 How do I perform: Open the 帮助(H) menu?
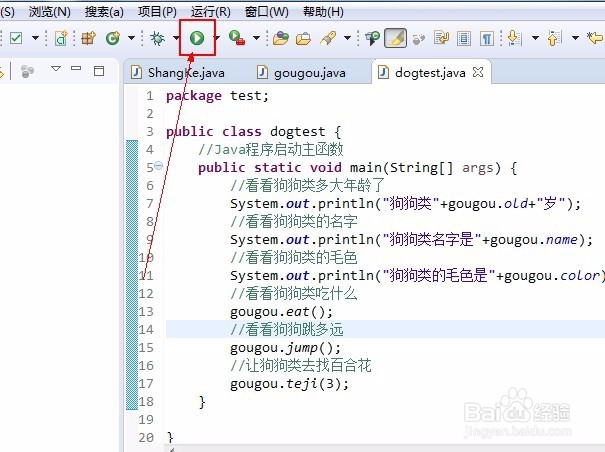[323, 12]
